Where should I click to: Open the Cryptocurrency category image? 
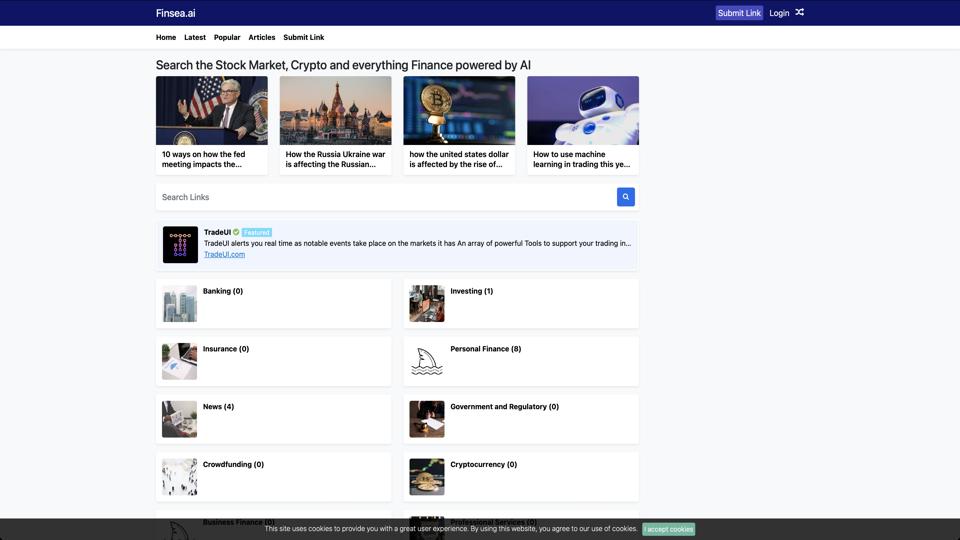(x=427, y=477)
